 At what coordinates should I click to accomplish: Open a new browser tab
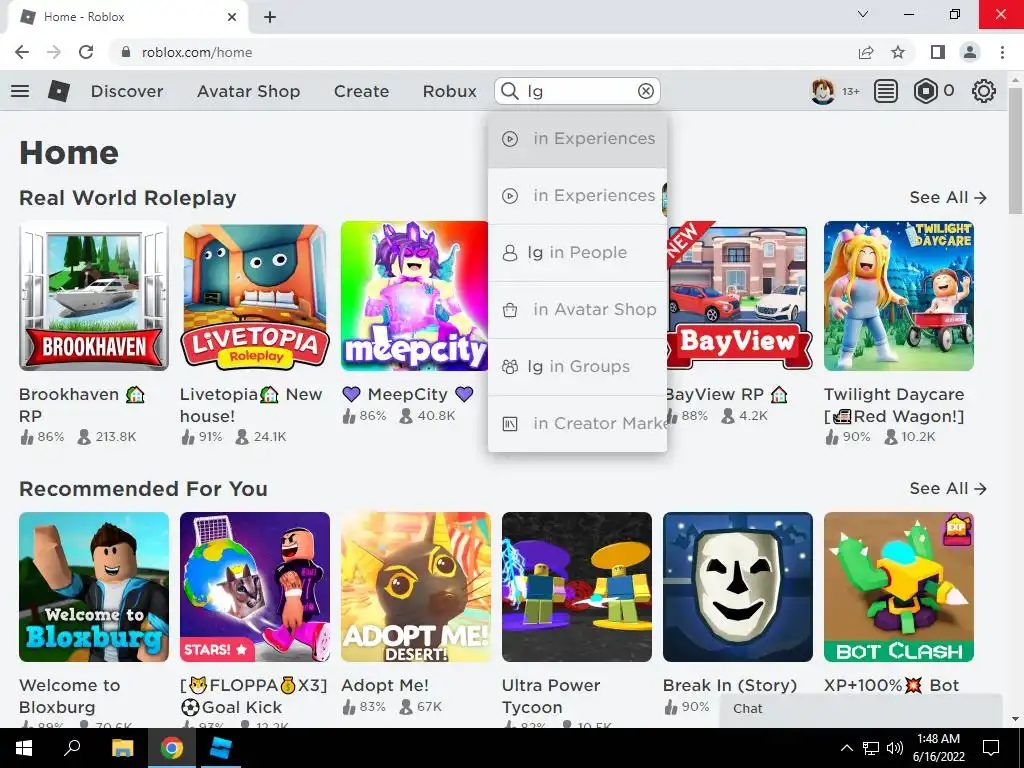(x=270, y=17)
